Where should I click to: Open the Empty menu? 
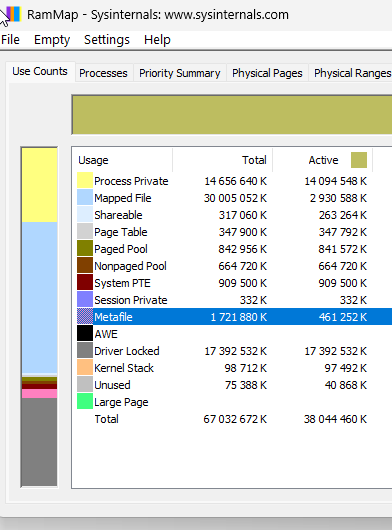pyautogui.click(x=52, y=40)
